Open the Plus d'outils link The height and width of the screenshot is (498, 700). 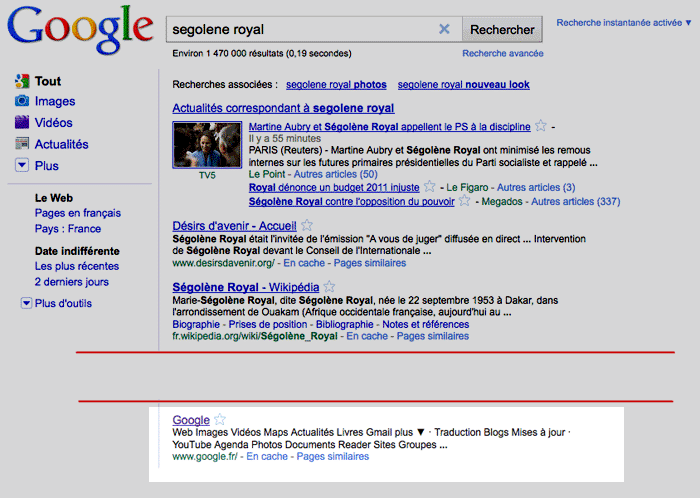point(63,303)
